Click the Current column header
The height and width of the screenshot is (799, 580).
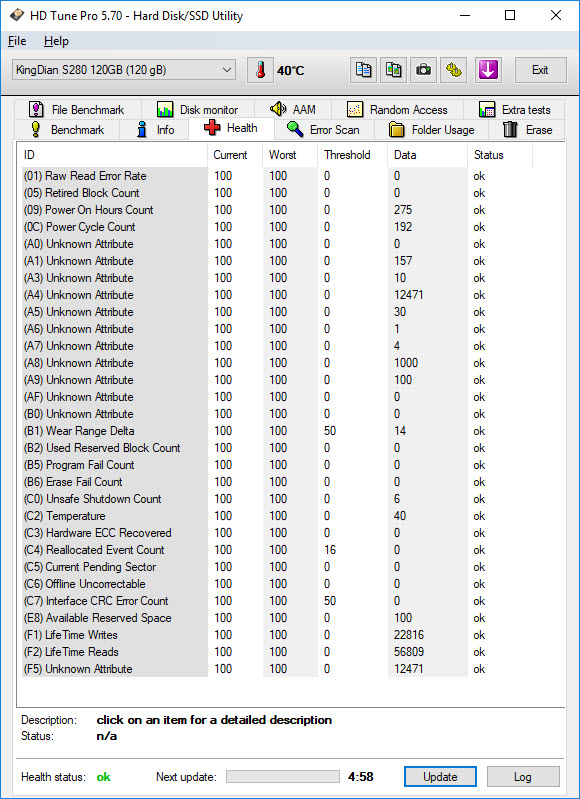click(235, 155)
